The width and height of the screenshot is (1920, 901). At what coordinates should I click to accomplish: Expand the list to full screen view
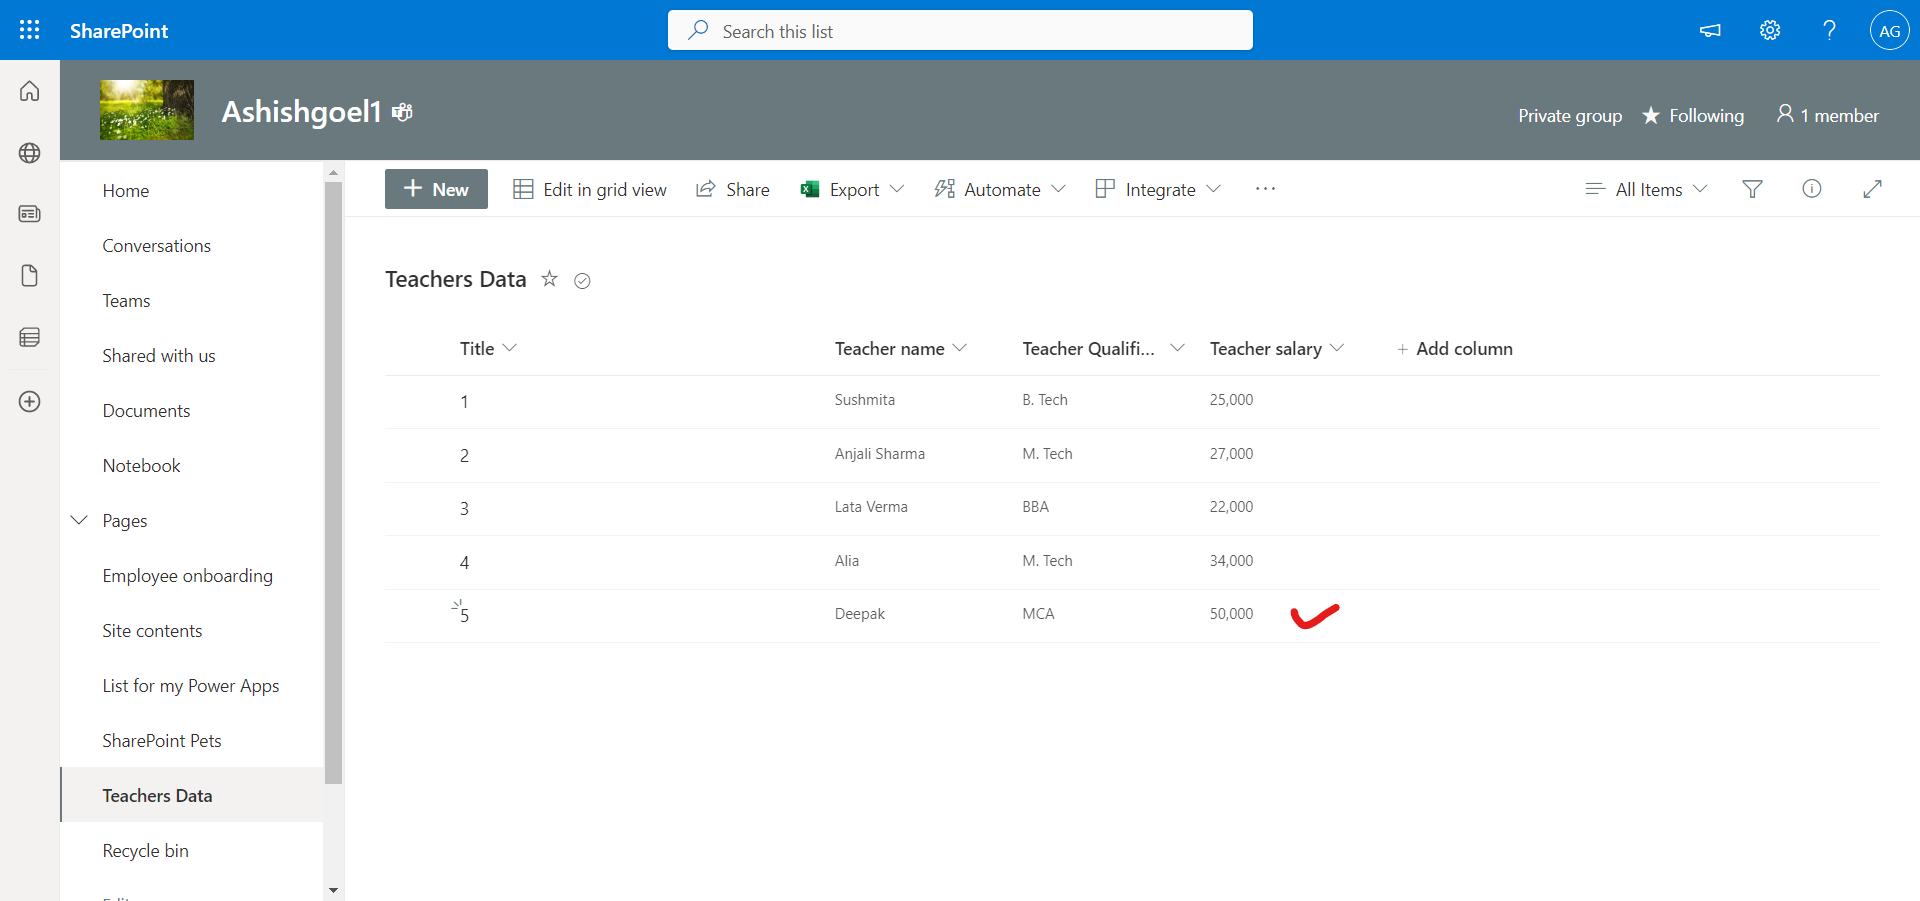tap(1872, 189)
